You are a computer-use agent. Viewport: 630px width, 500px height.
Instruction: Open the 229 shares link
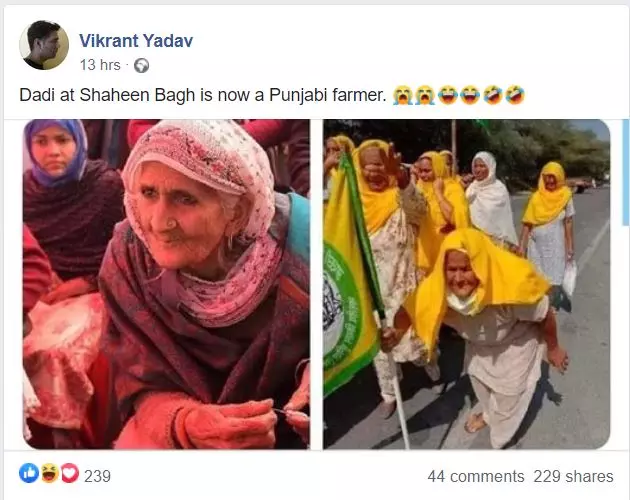[573, 476]
